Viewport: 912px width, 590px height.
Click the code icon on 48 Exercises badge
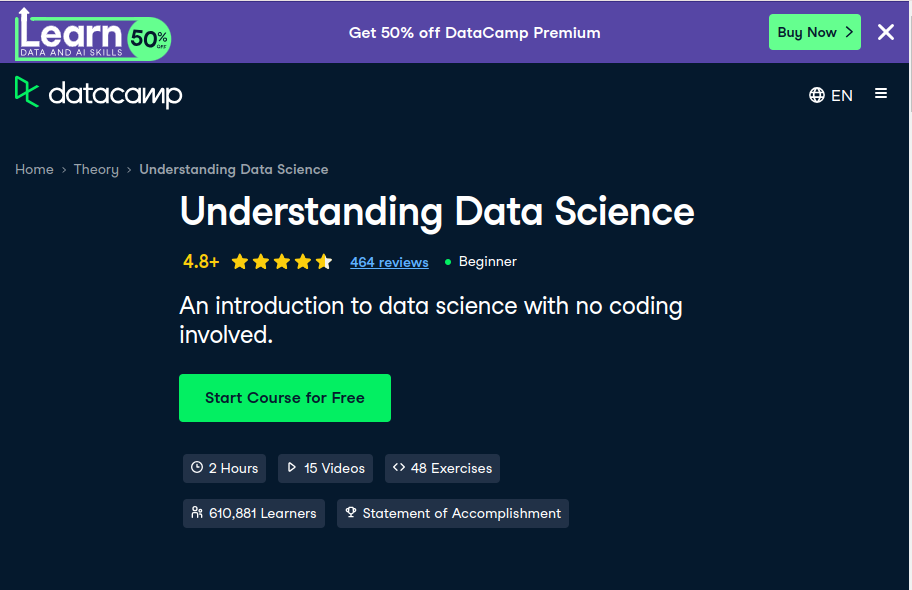pos(400,468)
